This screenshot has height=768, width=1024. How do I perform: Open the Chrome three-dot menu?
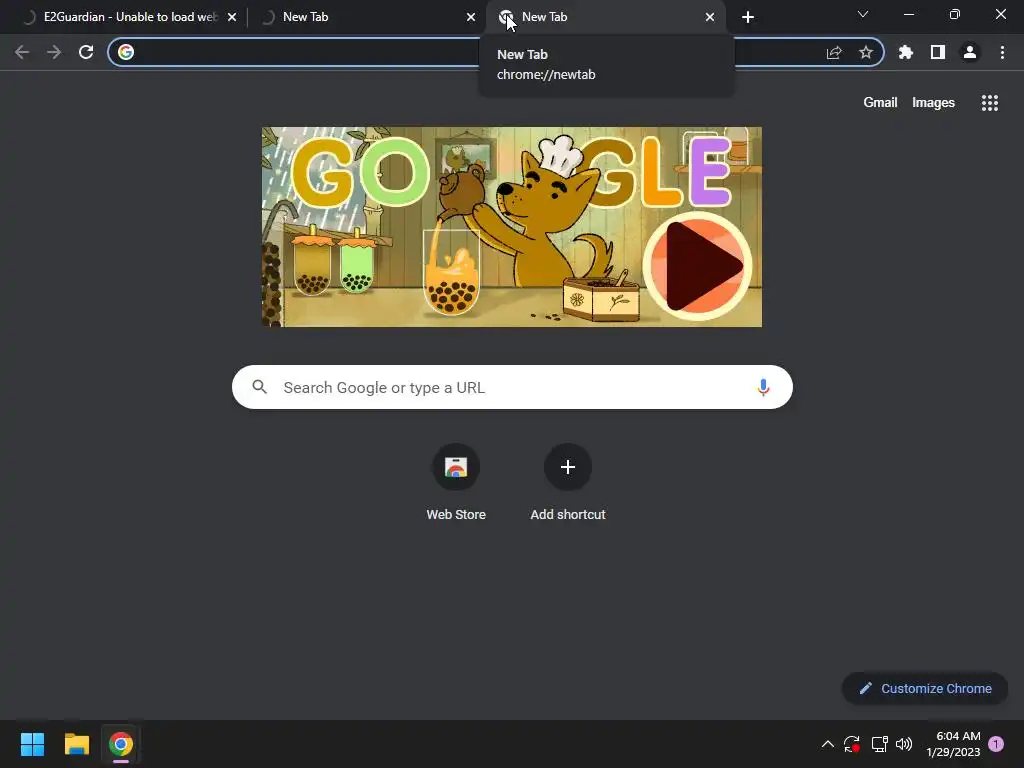1002,52
